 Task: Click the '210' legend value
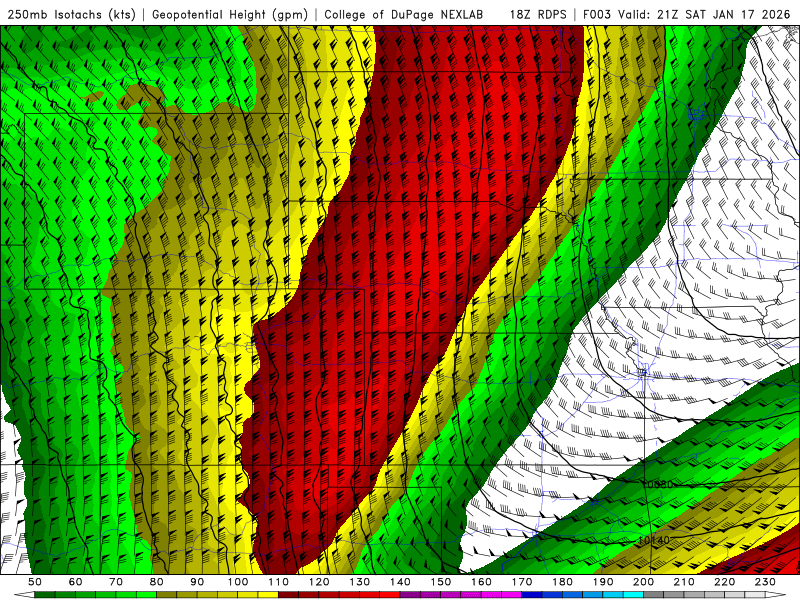coord(684,582)
